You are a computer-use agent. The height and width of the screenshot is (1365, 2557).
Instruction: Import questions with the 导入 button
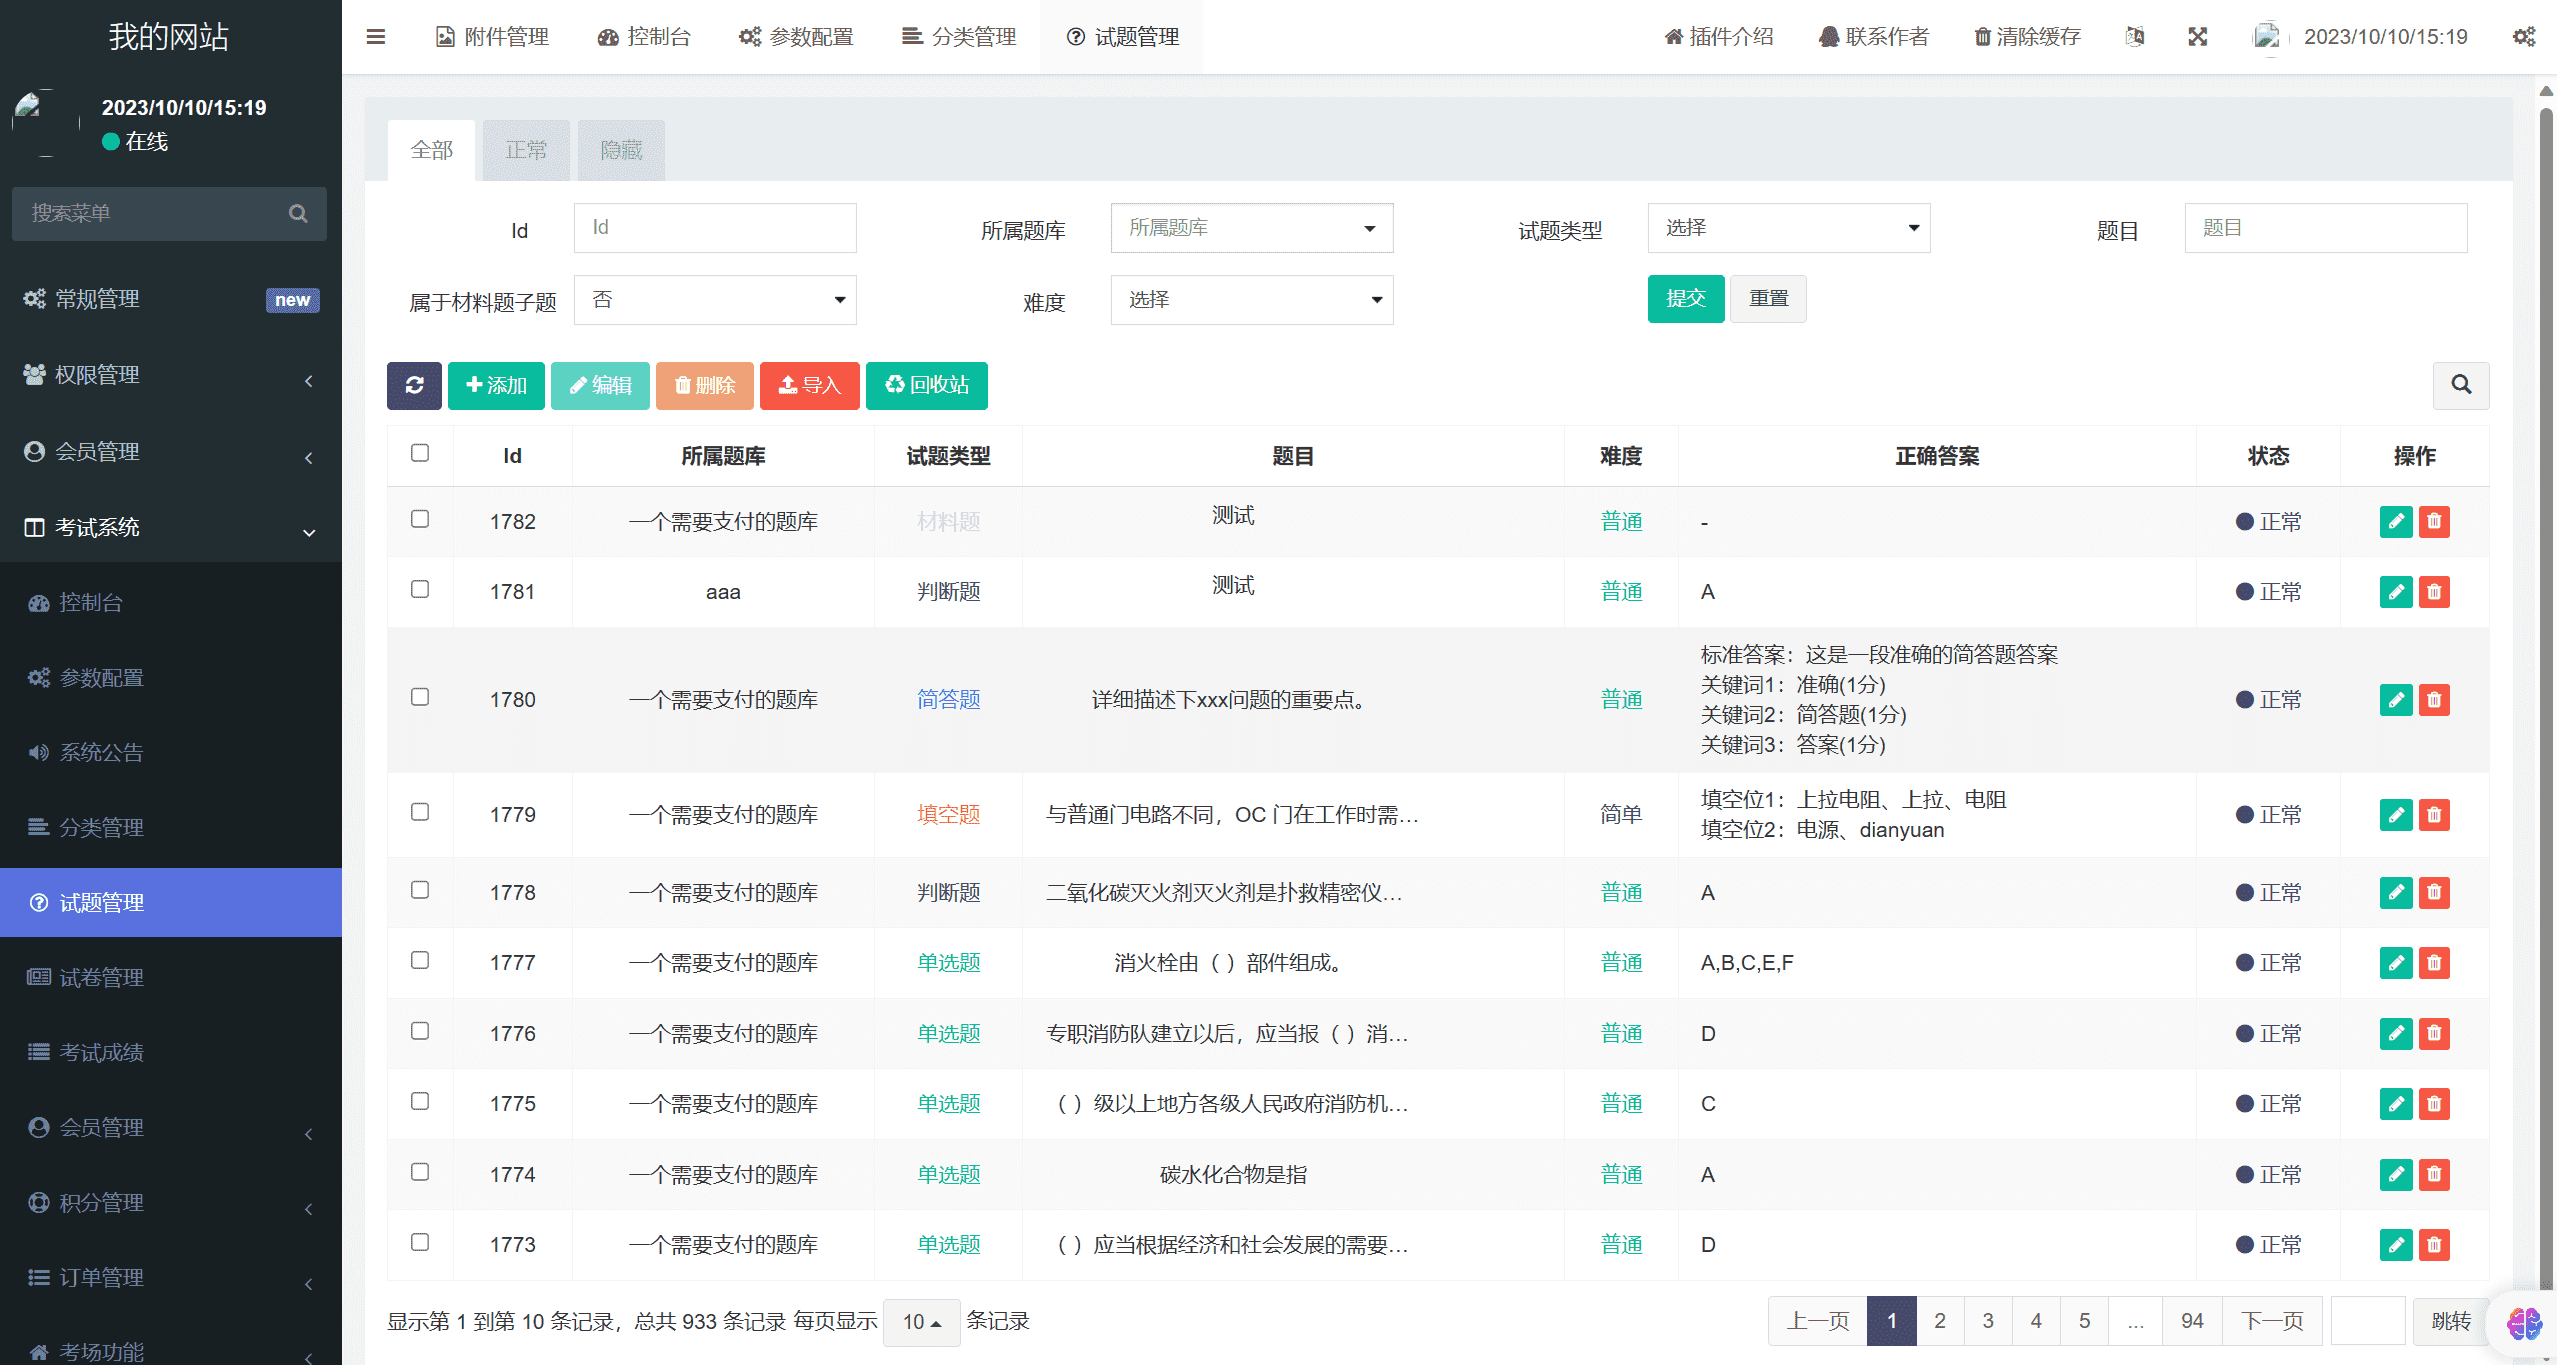coord(809,385)
